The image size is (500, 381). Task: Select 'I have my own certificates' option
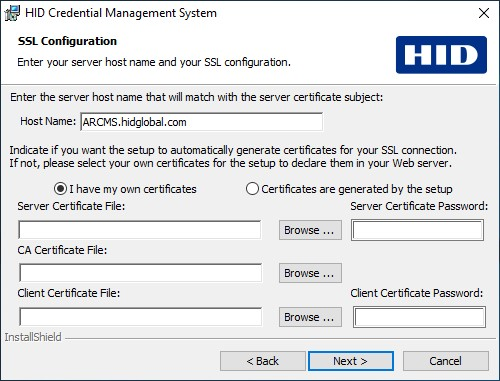click(60, 189)
